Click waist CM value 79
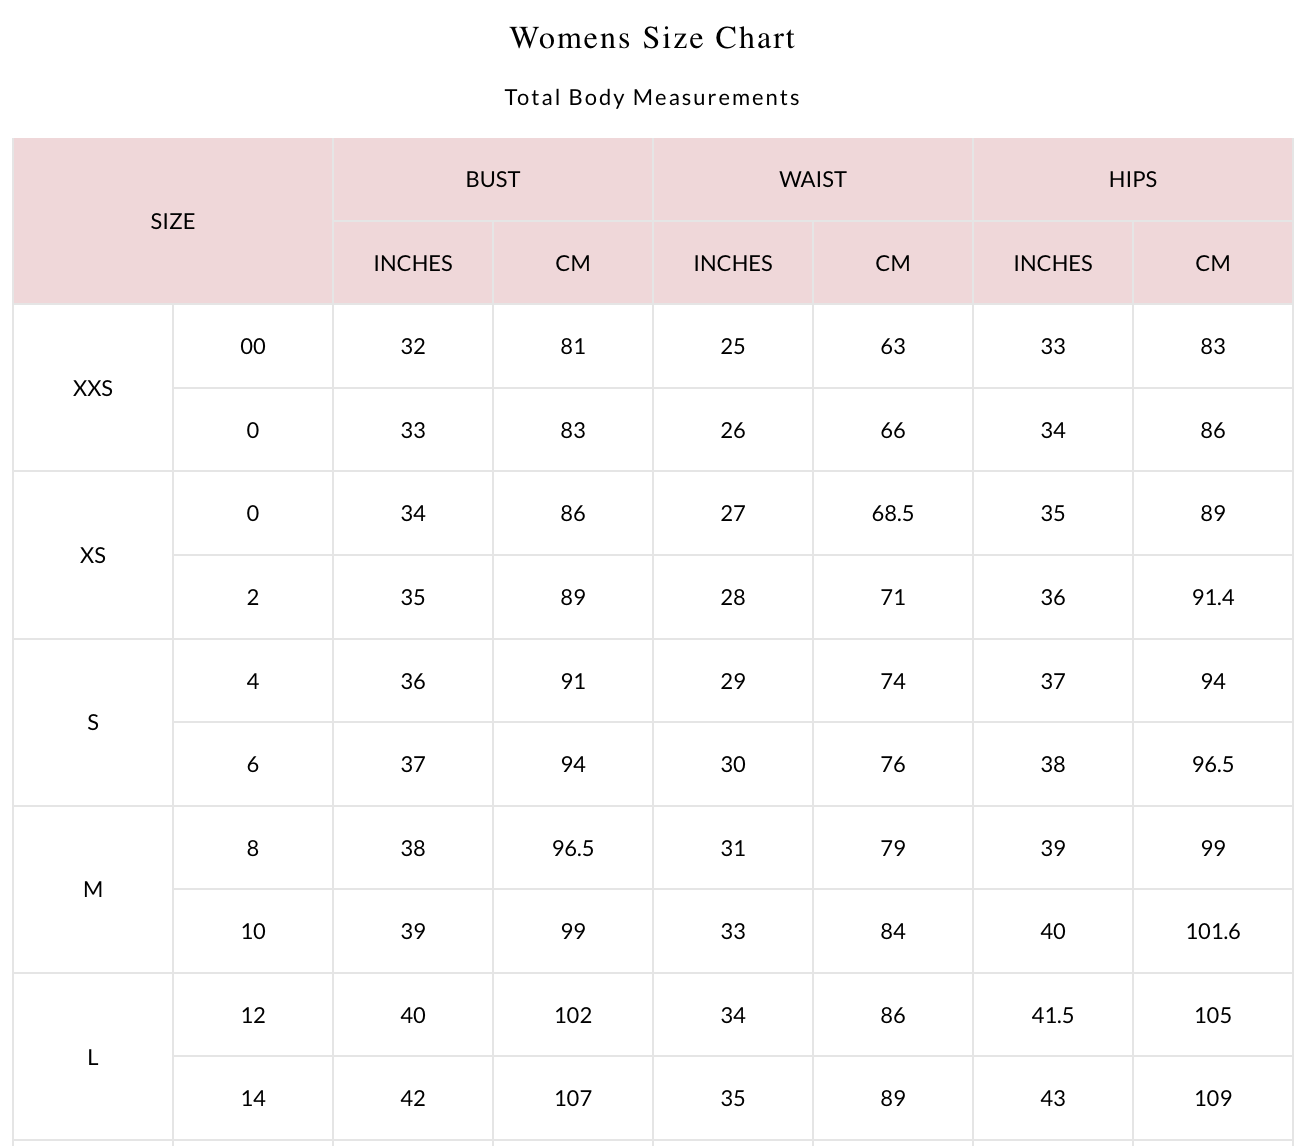The image size is (1296, 1146). [x=893, y=848]
